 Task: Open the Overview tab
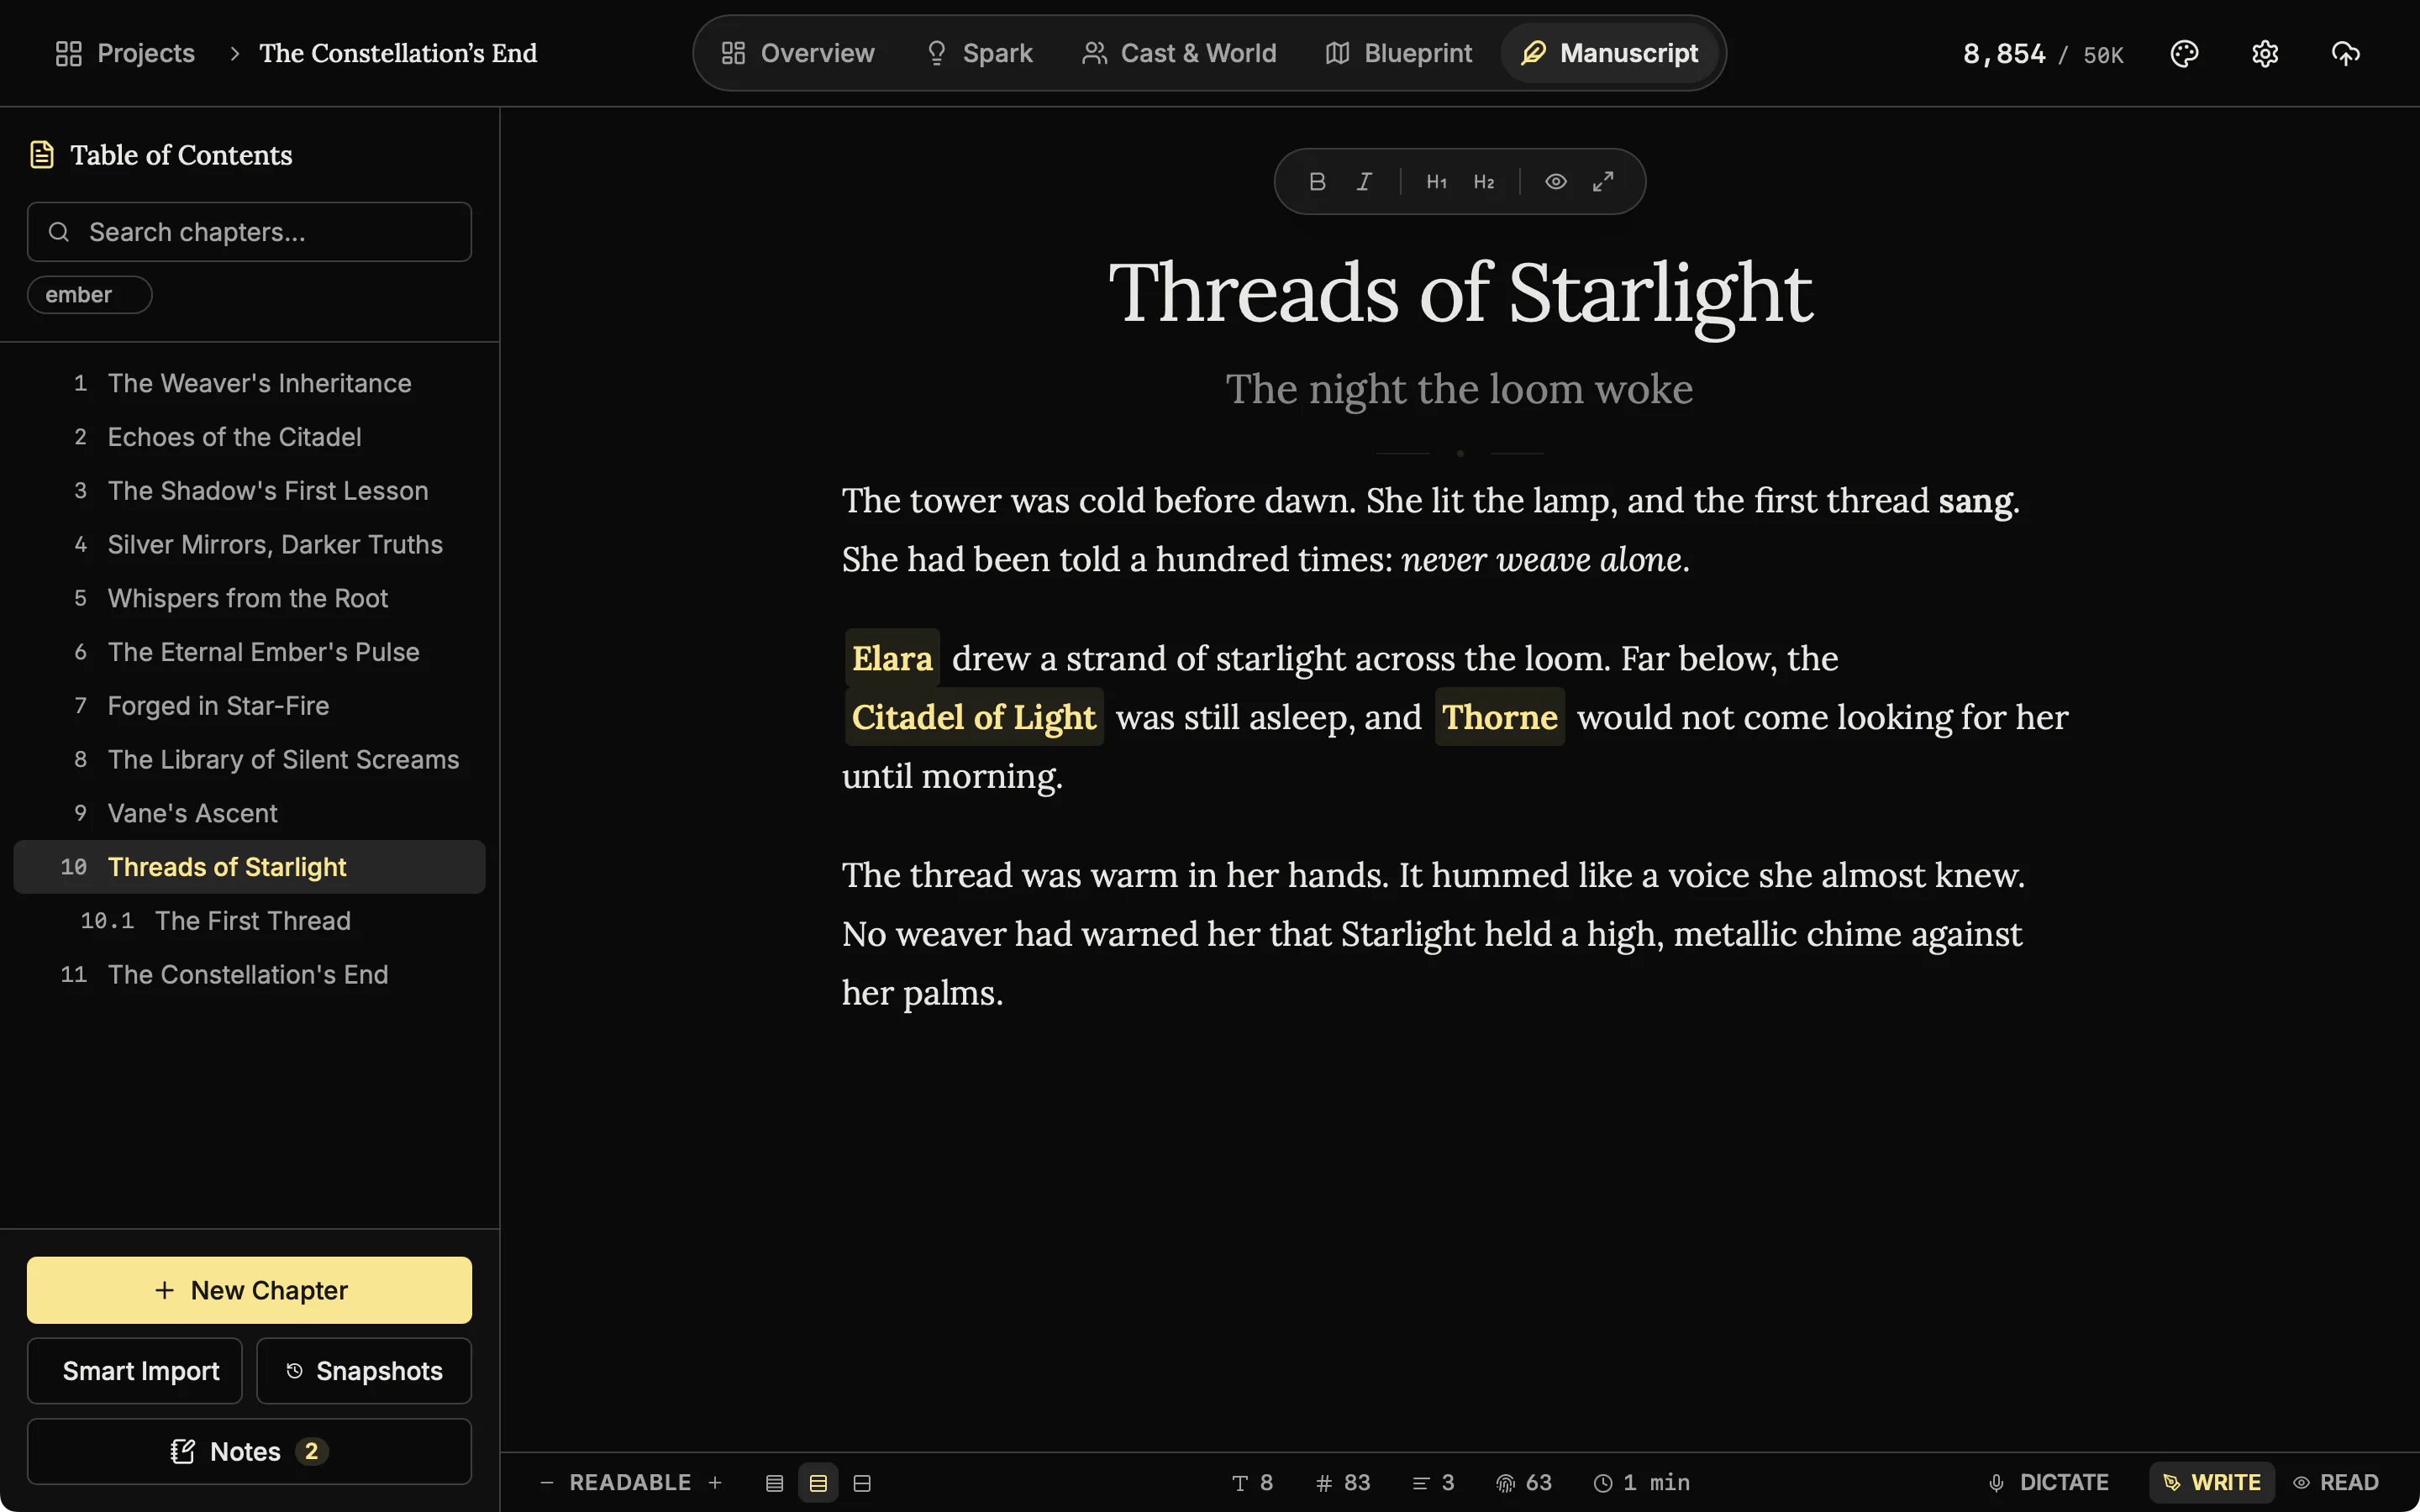tap(798, 53)
